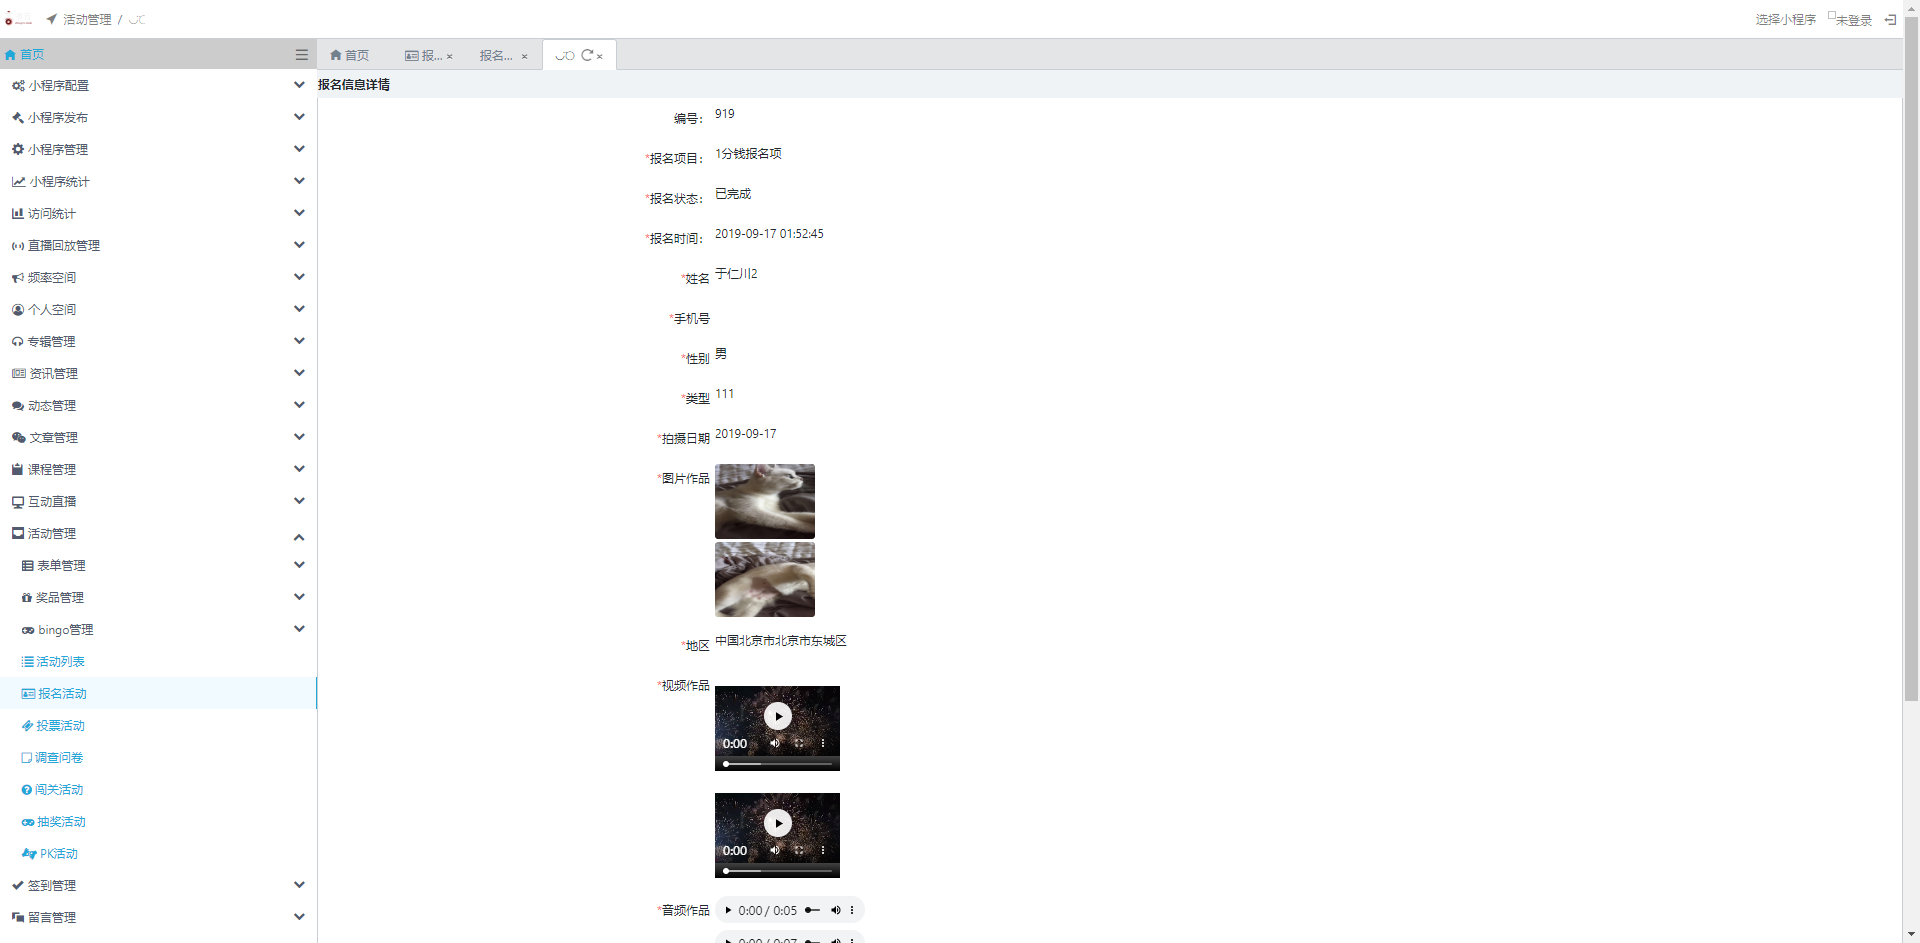Switch to the 首页 tab in the tab bar

tap(350, 56)
